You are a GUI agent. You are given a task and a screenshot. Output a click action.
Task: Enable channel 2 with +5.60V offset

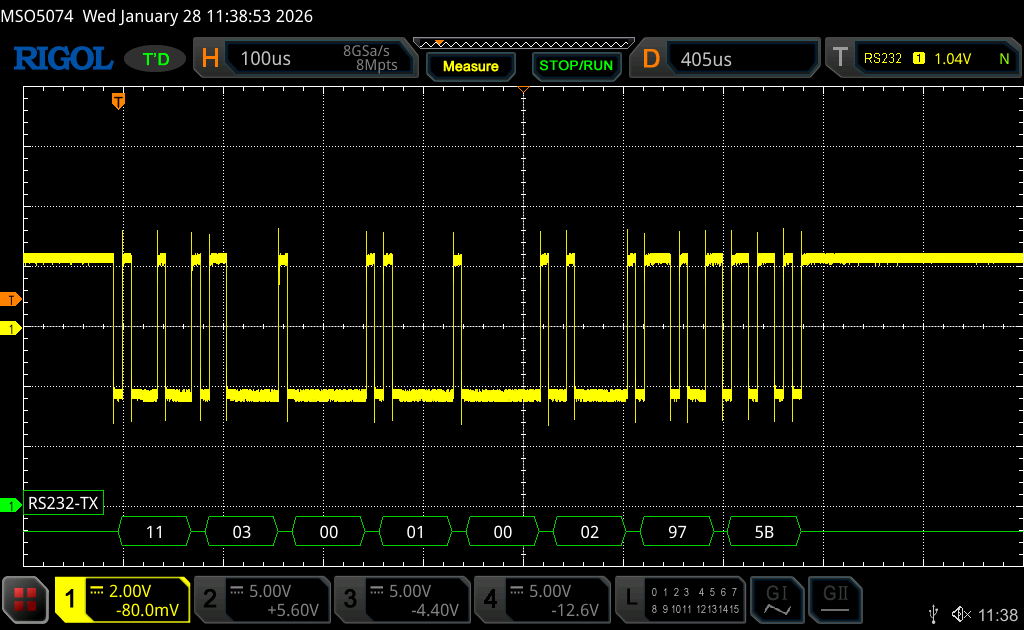(262, 600)
